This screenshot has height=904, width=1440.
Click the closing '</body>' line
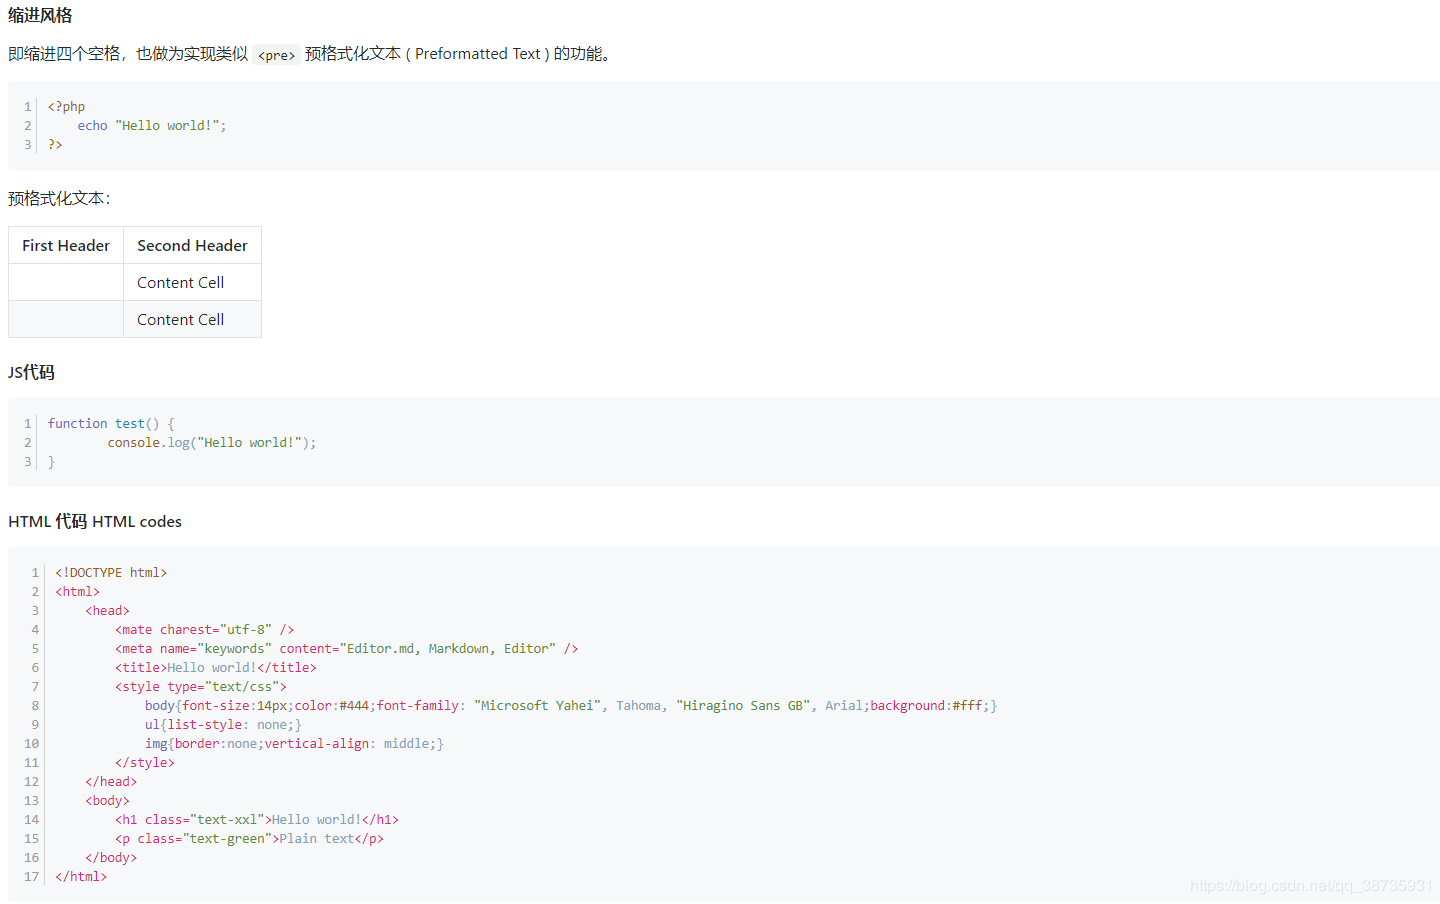111,858
